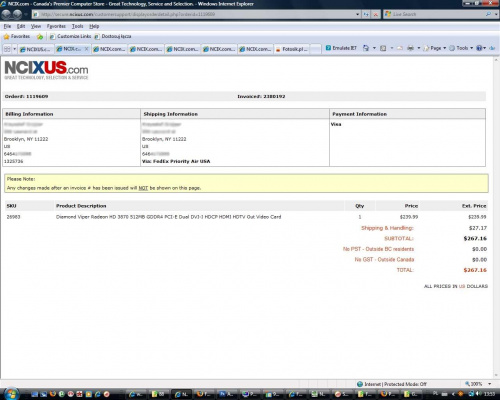Image resolution: width=500 pixels, height=400 pixels.
Task: Click the Emulate IE7 button
Action: [x=341, y=48]
